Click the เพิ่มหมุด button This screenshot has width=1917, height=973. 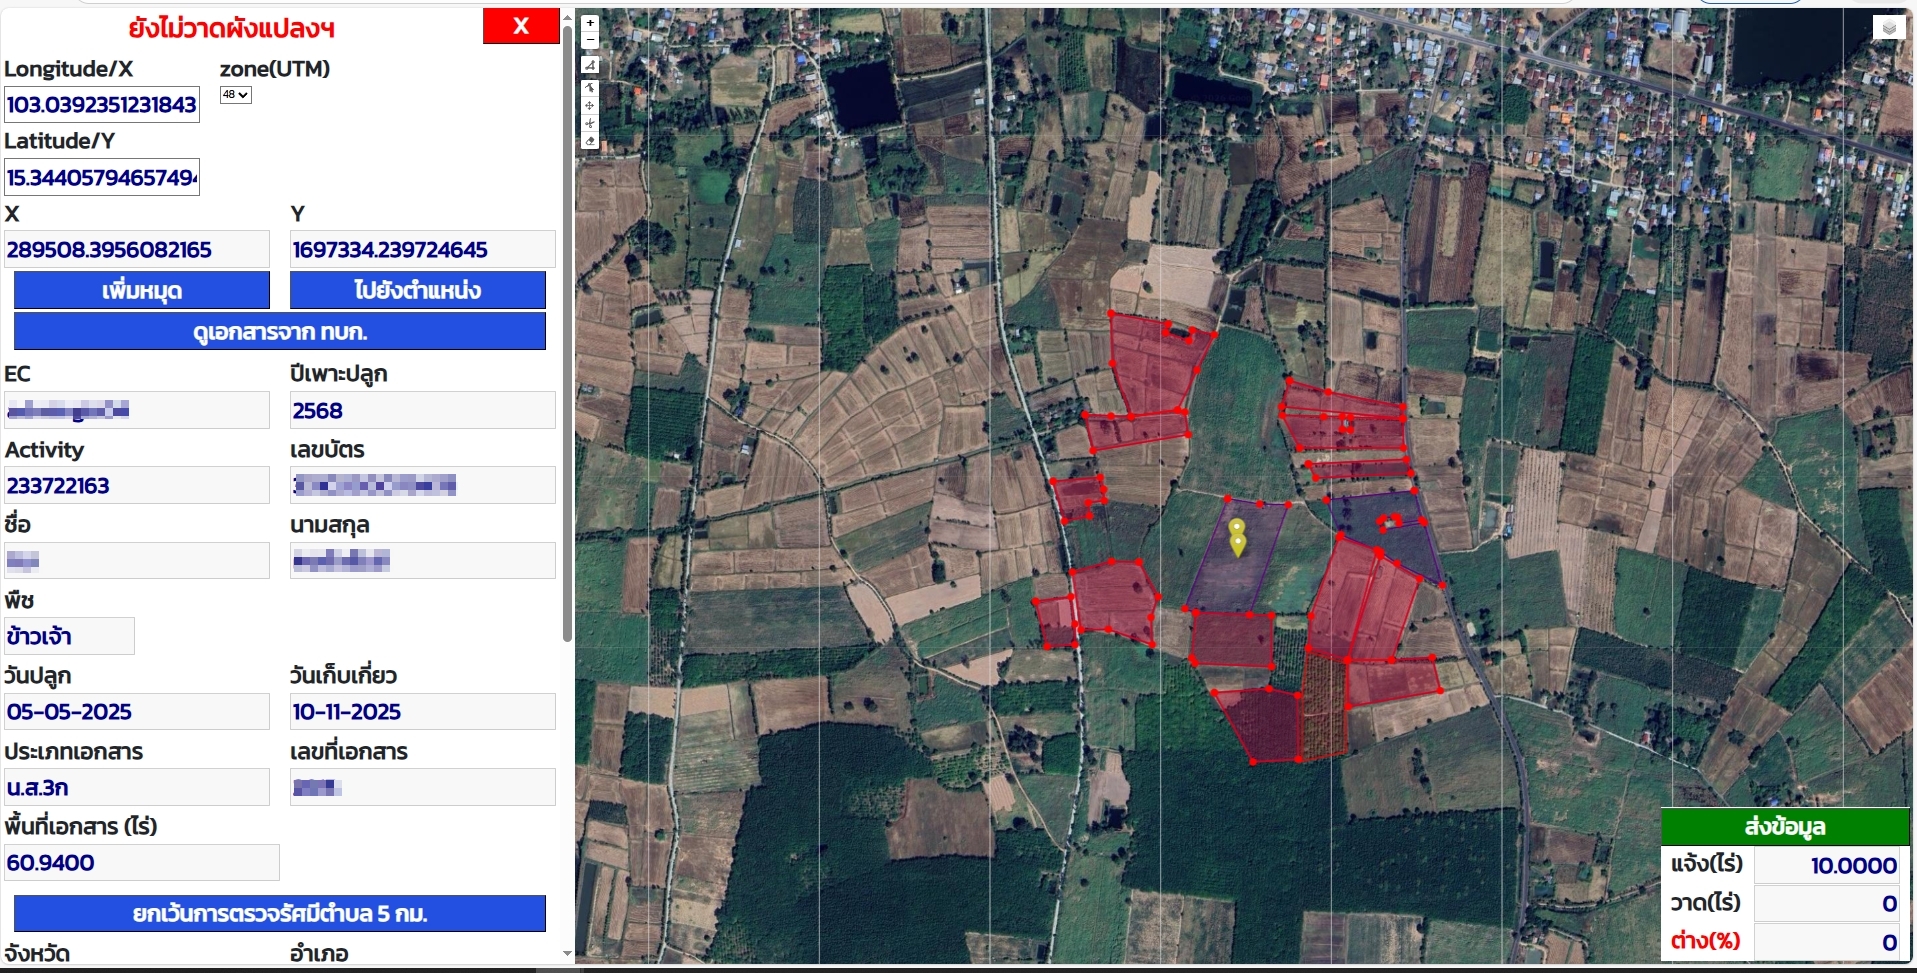click(141, 290)
